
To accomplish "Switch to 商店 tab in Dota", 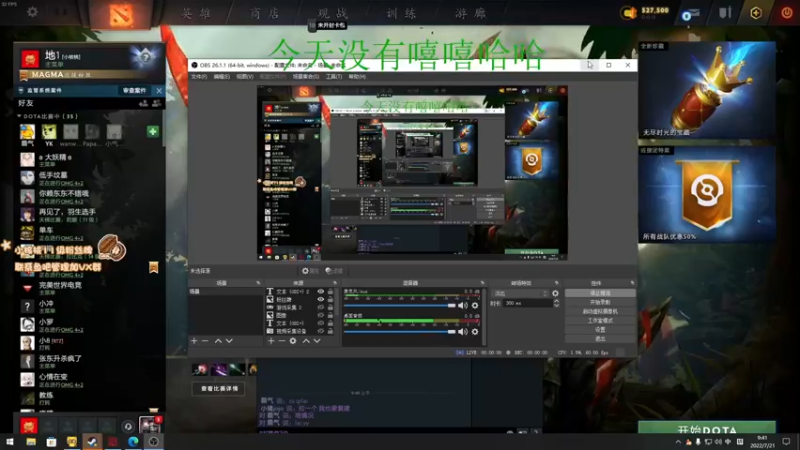I will point(264,13).
